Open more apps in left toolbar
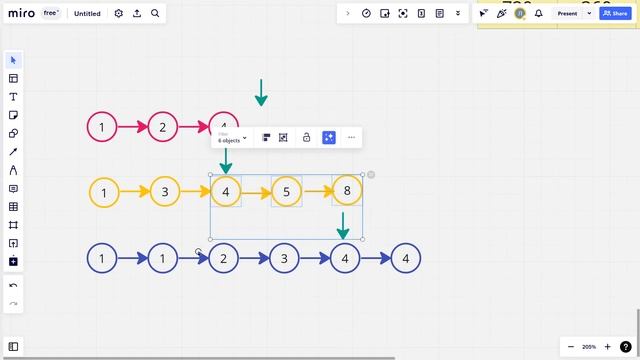 pyautogui.click(x=13, y=261)
